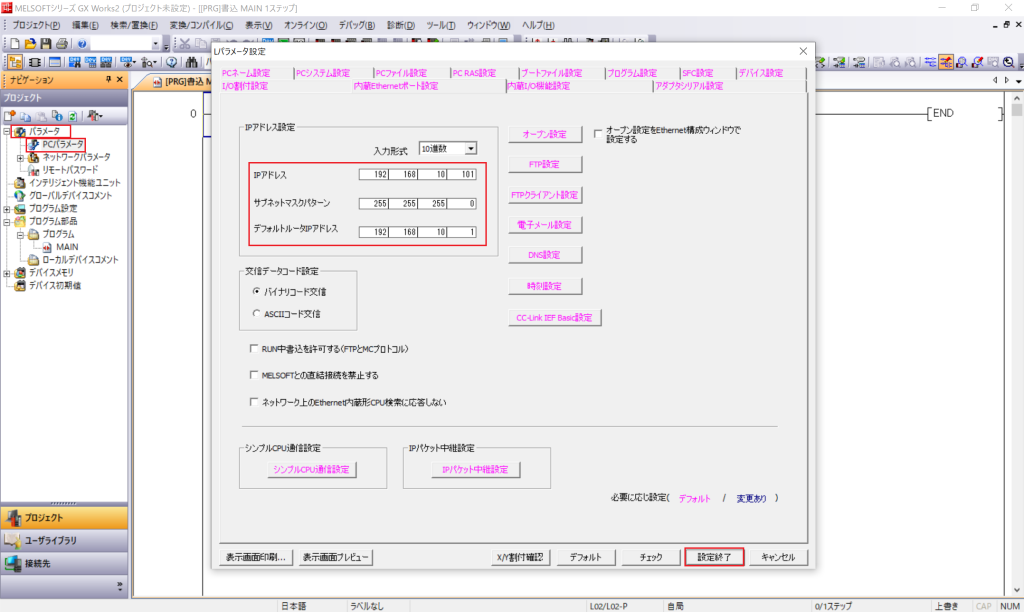Click the first IPアドレス octet field
Image resolution: width=1024 pixels, height=612 pixels.
[375, 176]
